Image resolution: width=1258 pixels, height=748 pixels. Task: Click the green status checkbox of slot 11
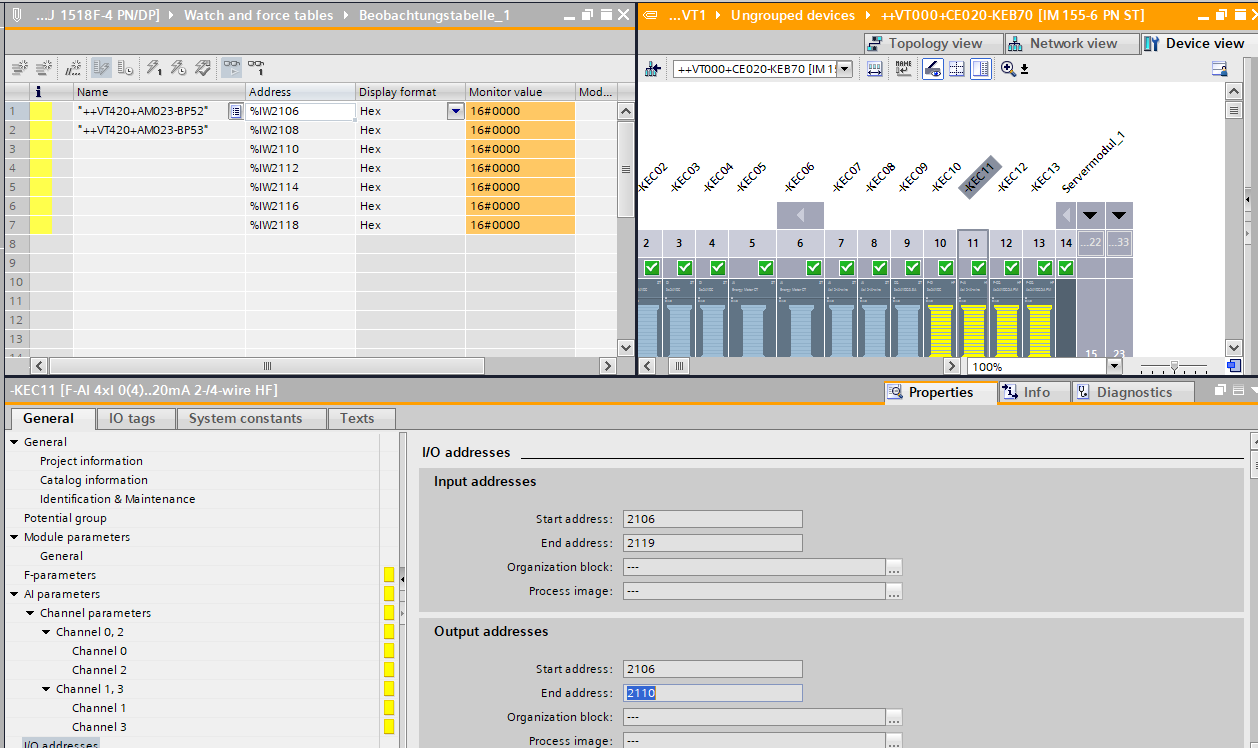pyautogui.click(x=978, y=268)
